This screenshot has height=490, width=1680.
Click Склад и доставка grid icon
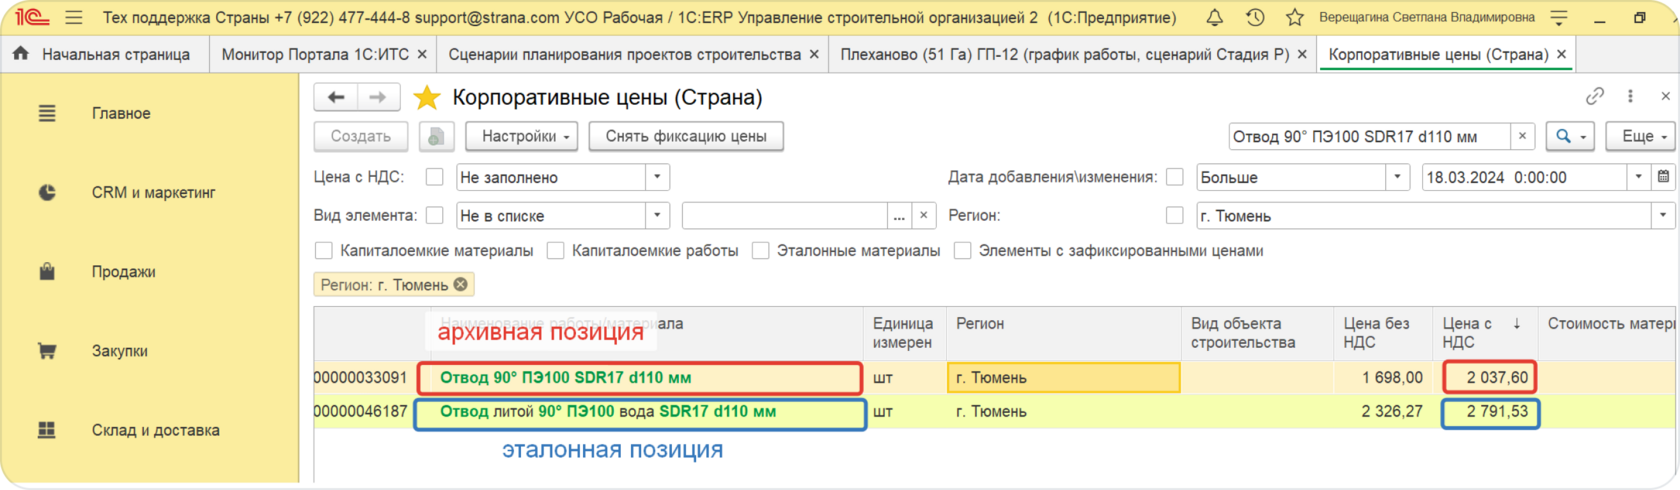tap(47, 430)
